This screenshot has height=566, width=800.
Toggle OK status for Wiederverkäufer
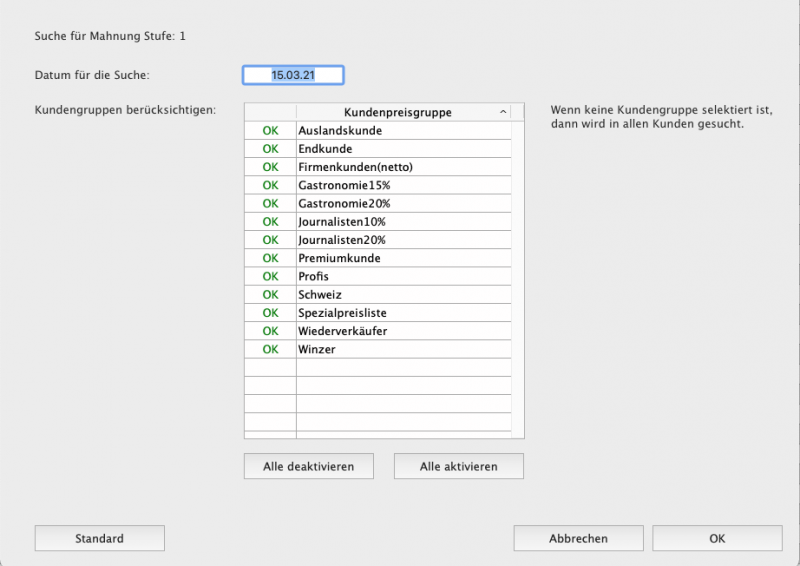pyautogui.click(x=270, y=331)
